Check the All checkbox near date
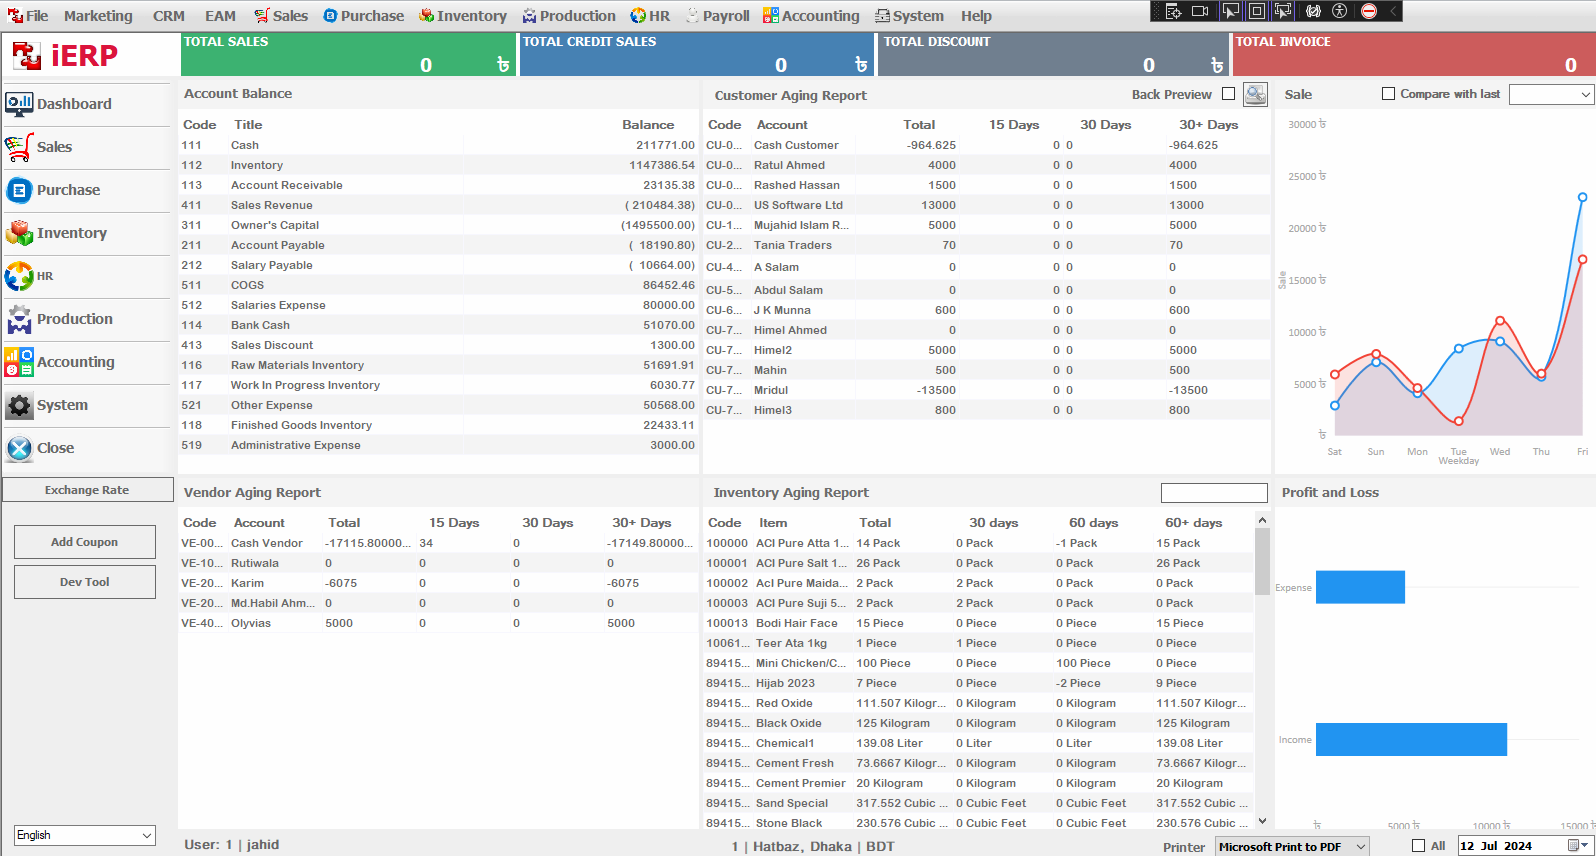 coord(1418,846)
